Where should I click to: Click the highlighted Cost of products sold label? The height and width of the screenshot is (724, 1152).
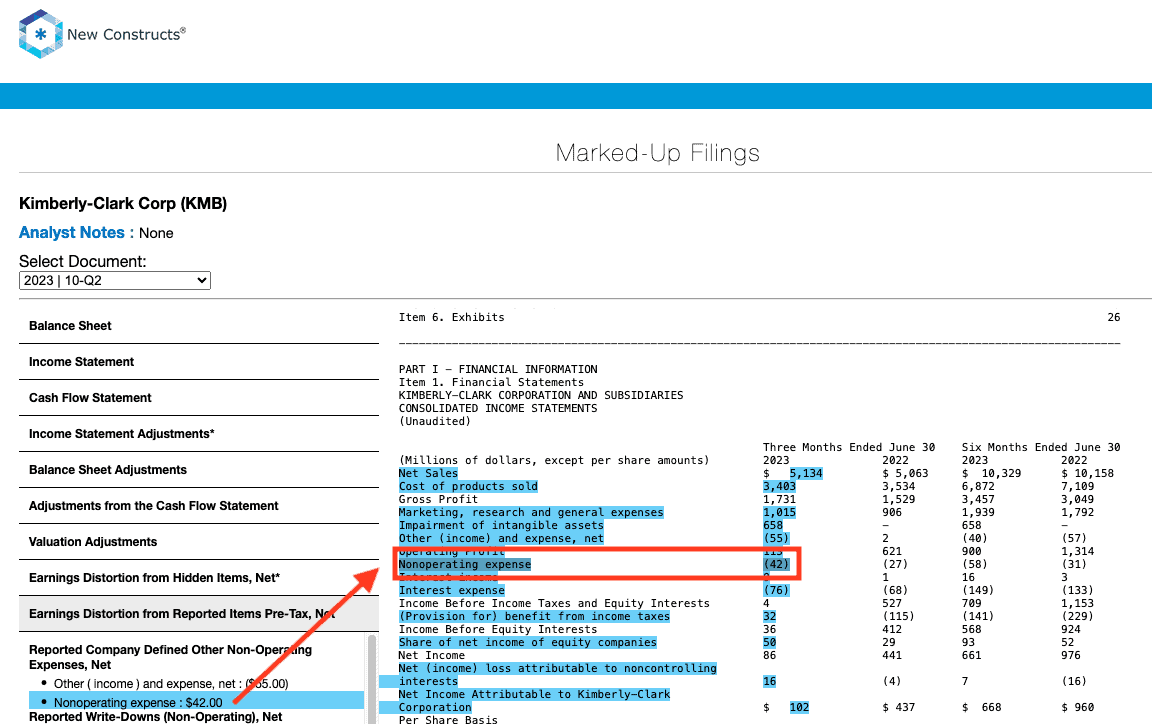click(x=468, y=487)
